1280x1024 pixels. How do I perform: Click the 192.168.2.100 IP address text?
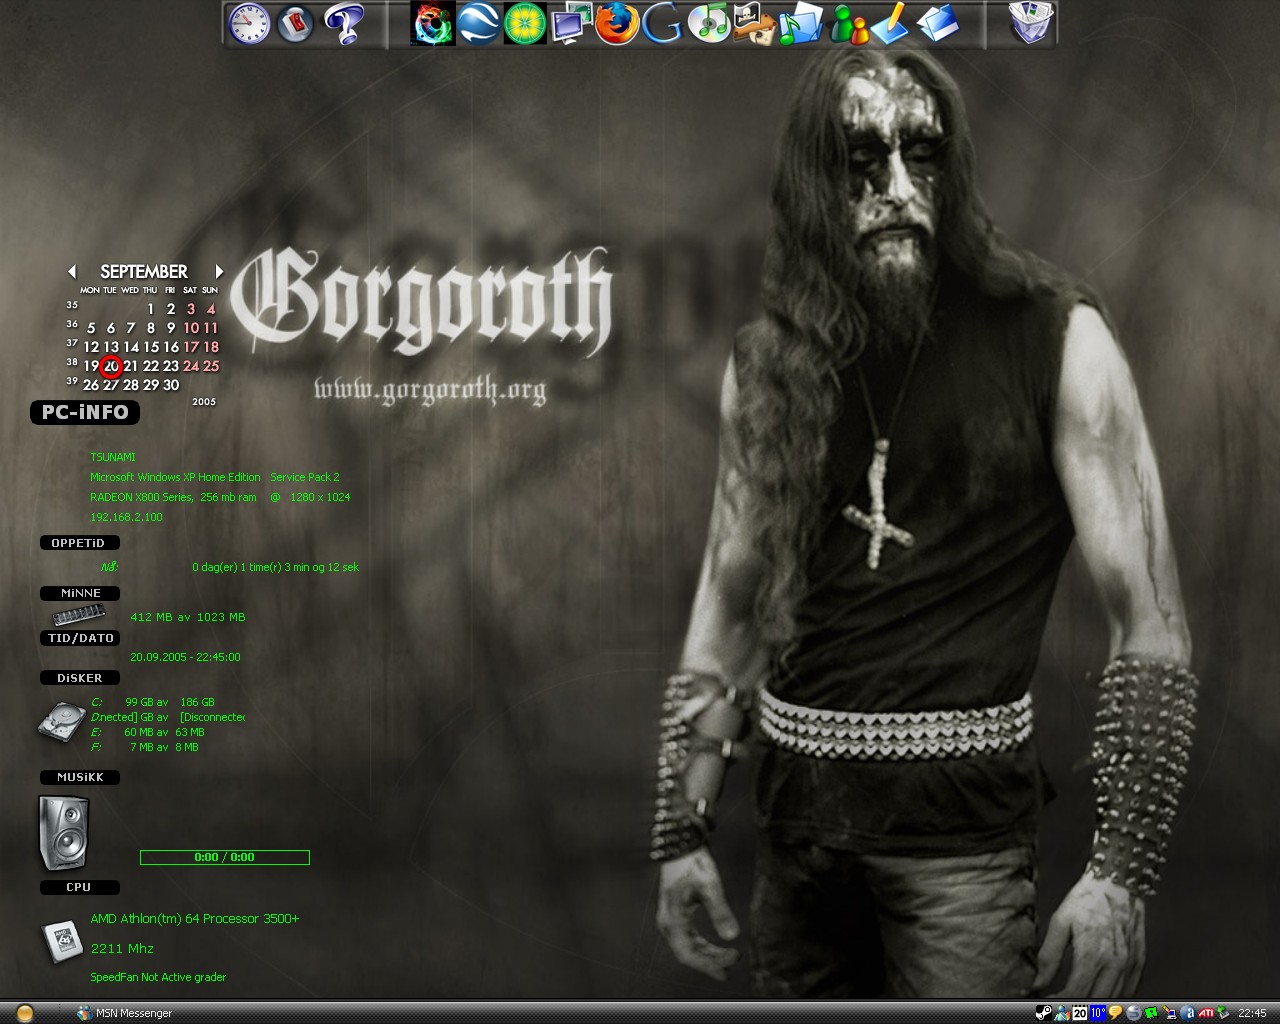tap(126, 517)
